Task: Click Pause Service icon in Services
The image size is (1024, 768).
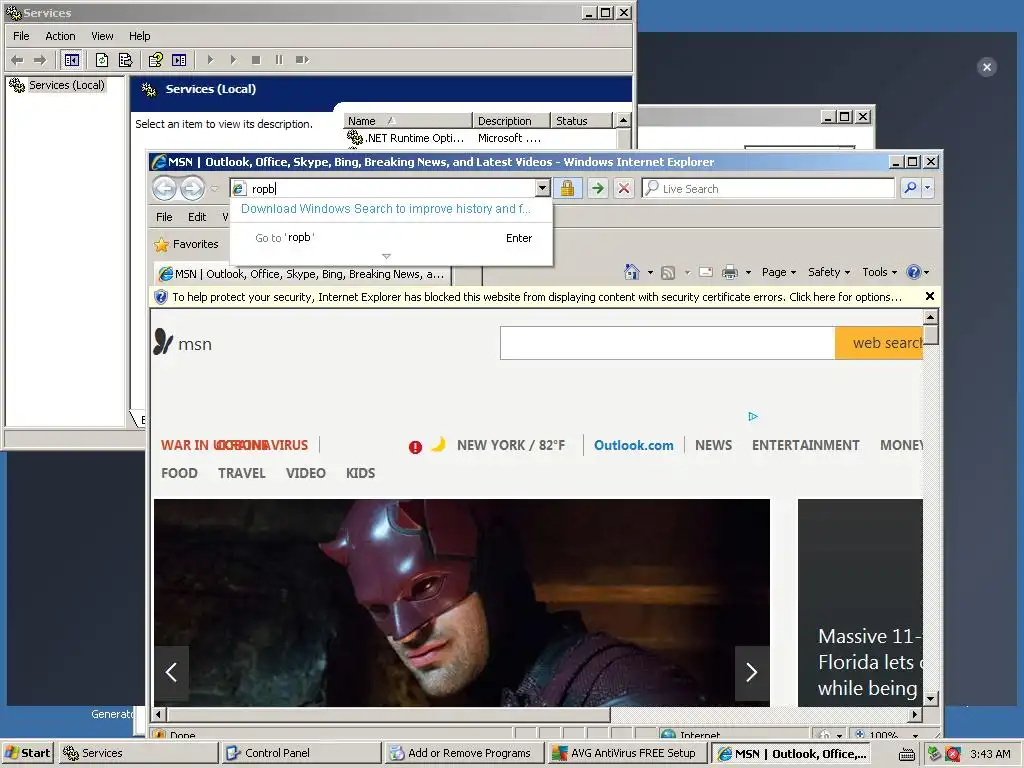Action: (x=279, y=60)
